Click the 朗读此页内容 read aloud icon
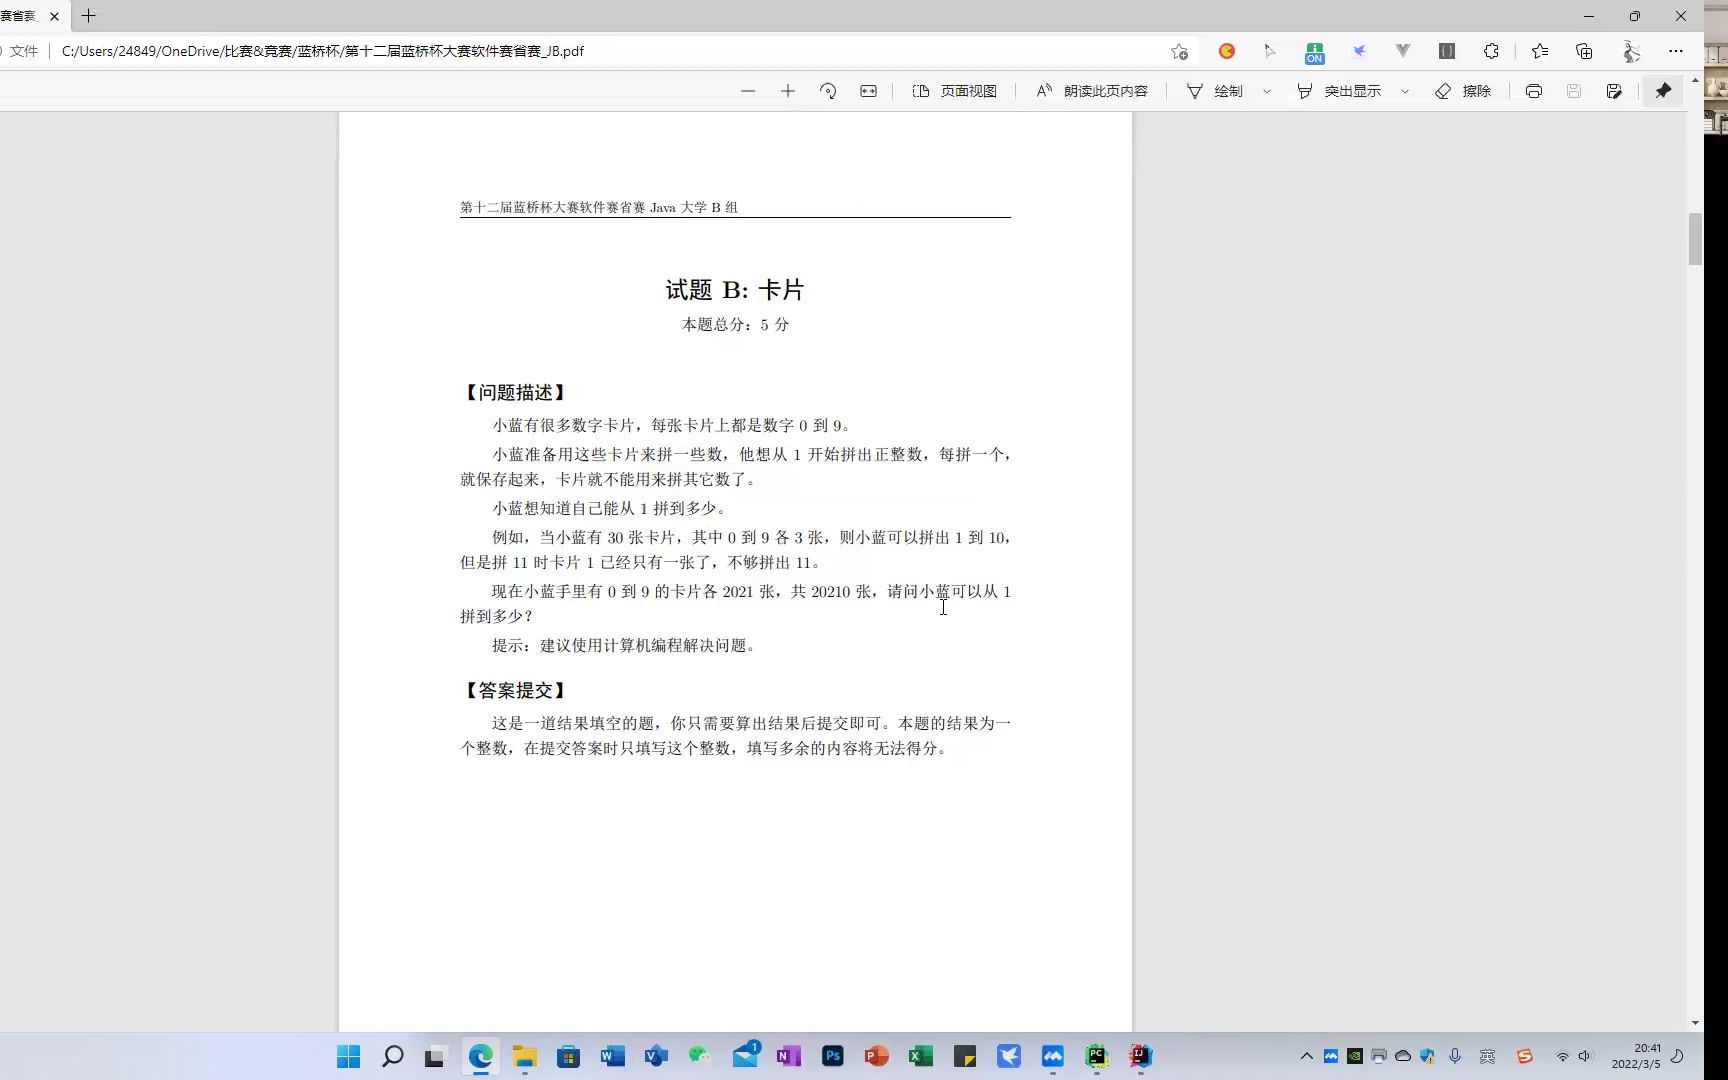The height and width of the screenshot is (1080, 1728). pos(1044,91)
